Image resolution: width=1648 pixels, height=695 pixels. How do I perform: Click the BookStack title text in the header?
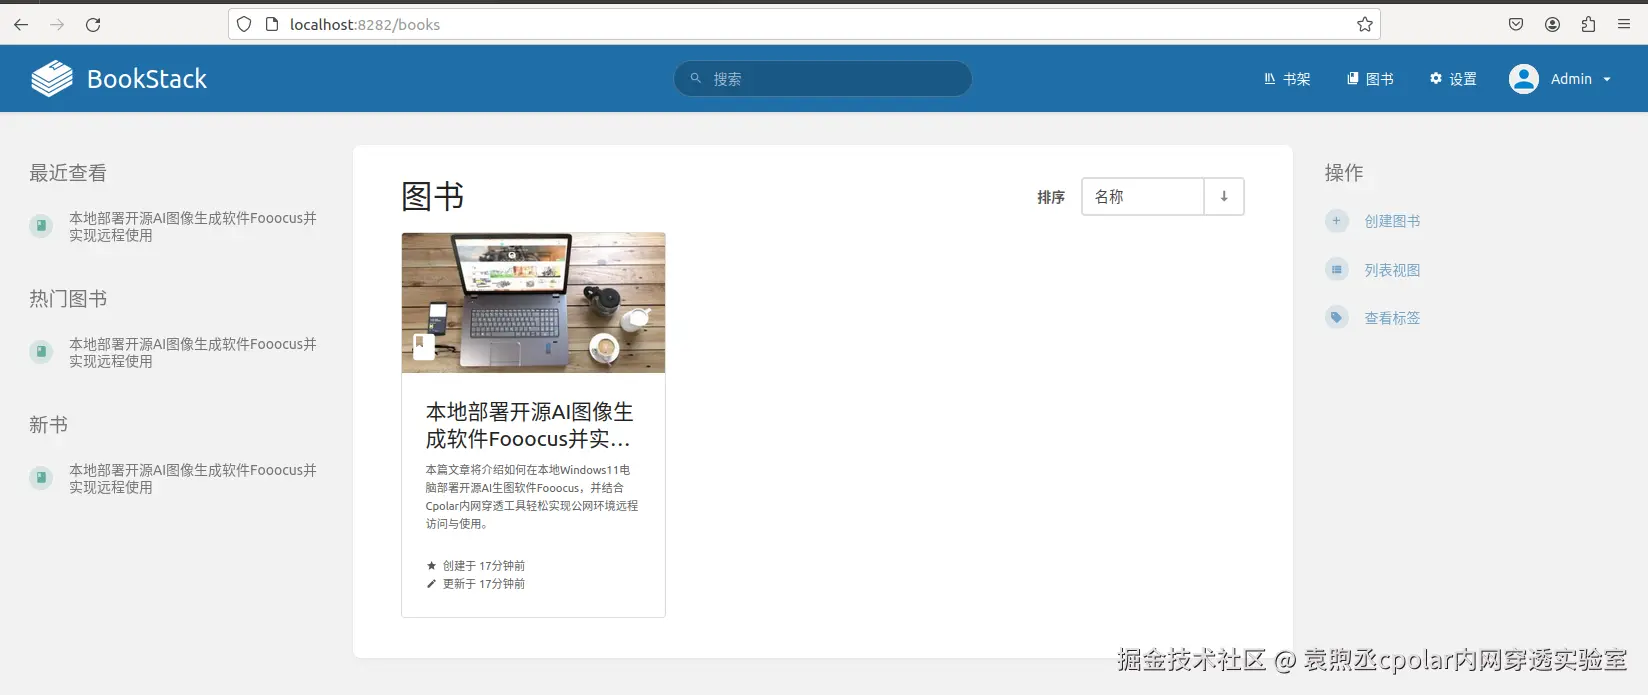147,79
